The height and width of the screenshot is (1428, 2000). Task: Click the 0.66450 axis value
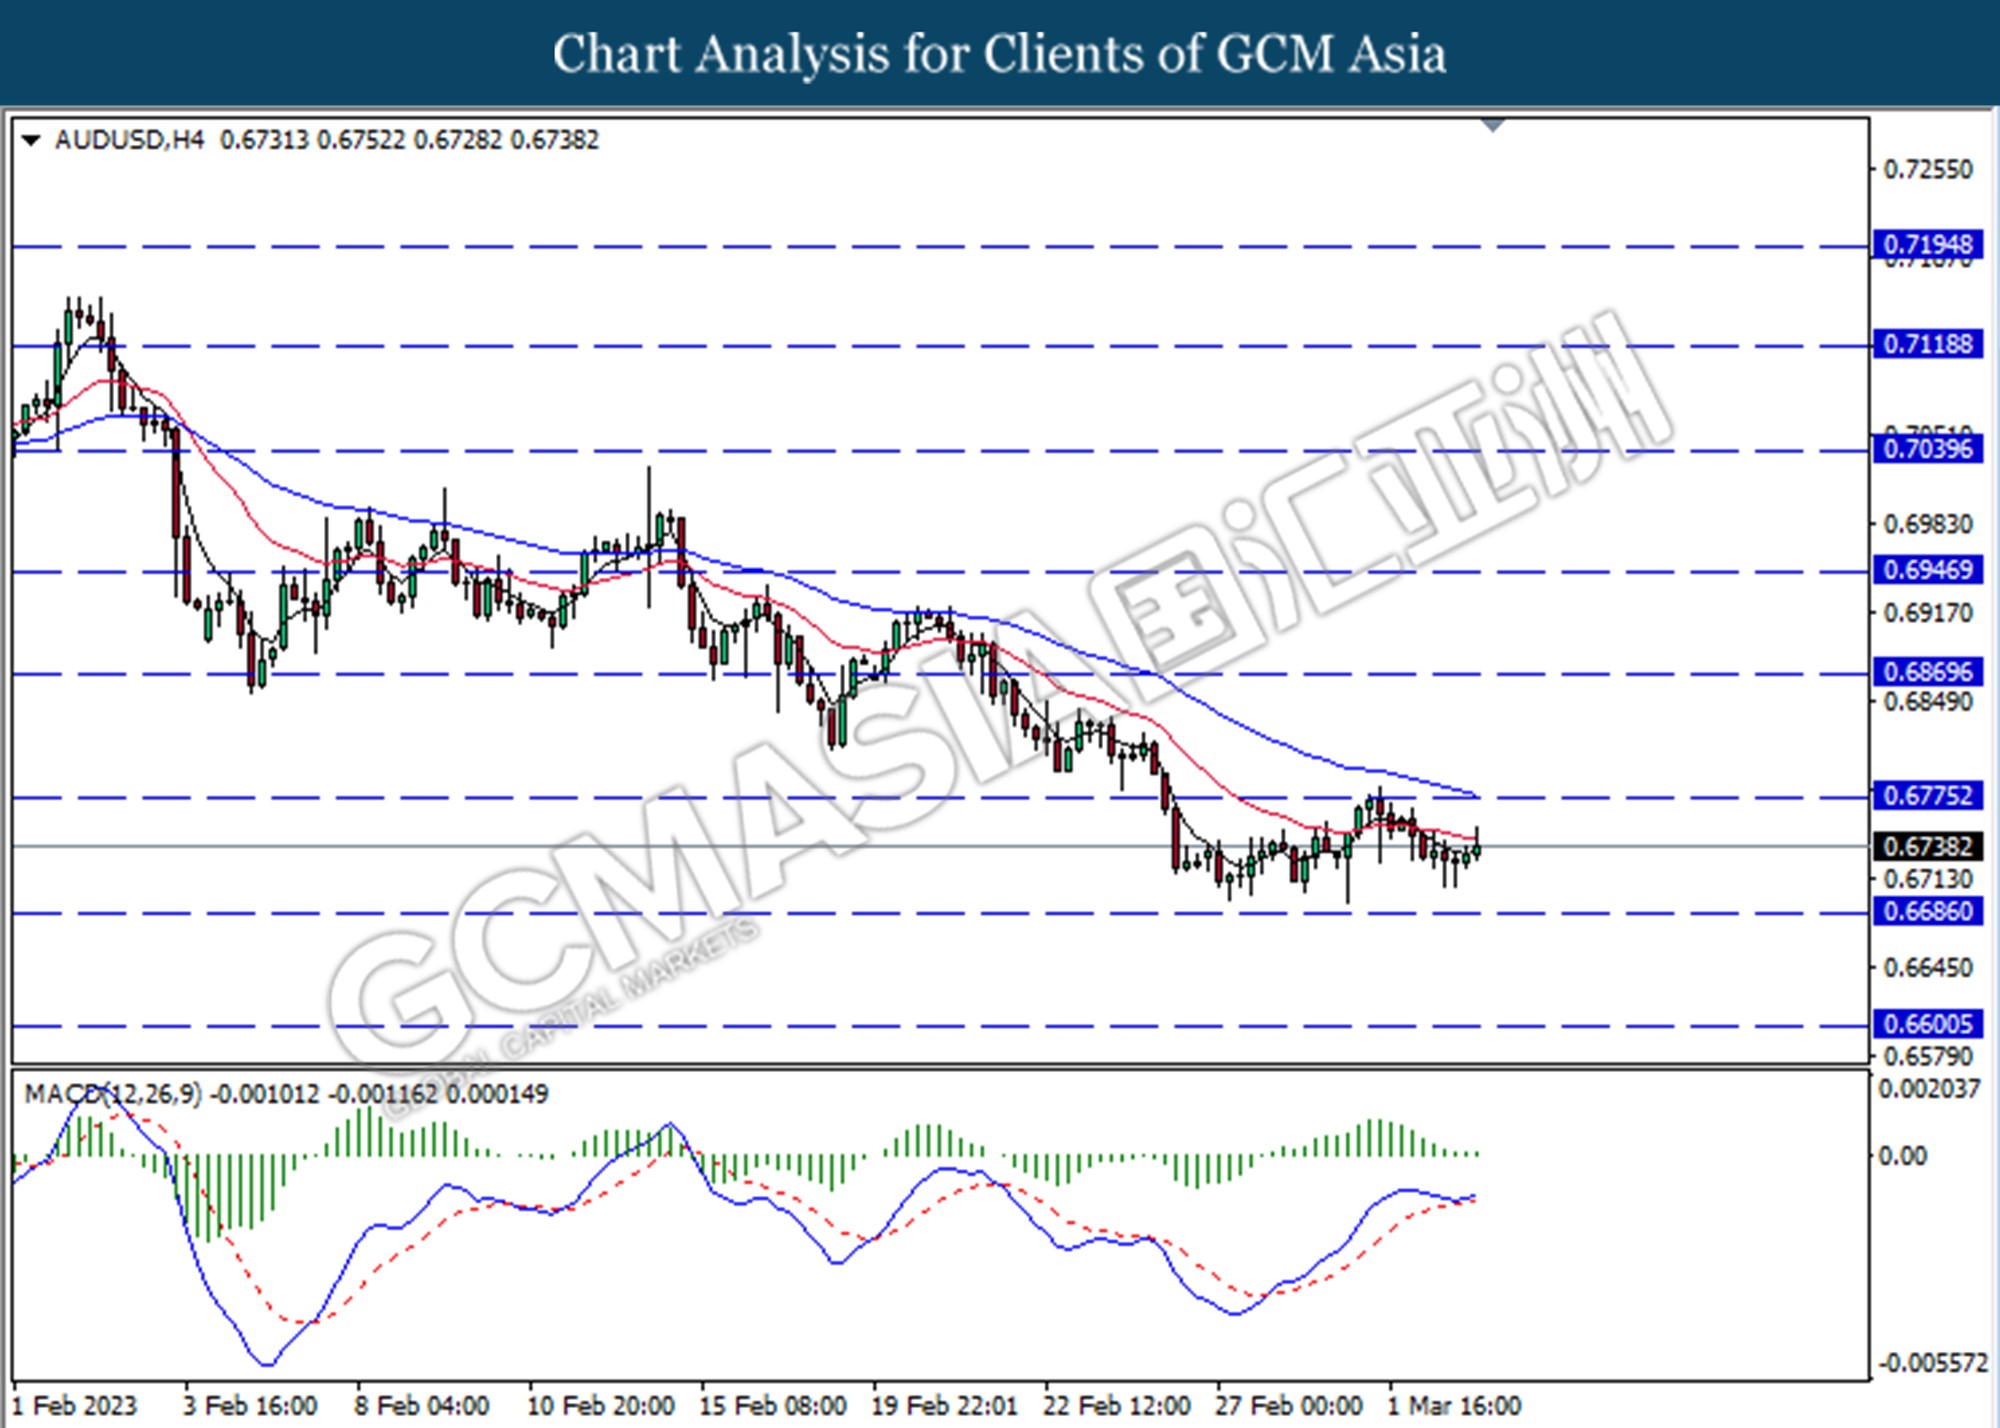tap(1928, 968)
